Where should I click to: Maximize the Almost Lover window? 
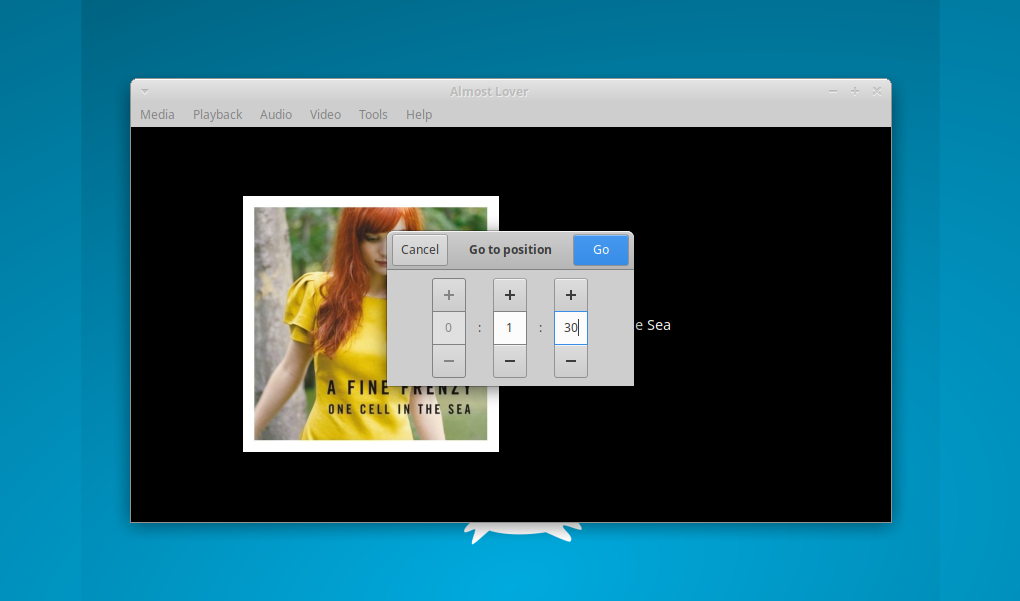coord(855,91)
